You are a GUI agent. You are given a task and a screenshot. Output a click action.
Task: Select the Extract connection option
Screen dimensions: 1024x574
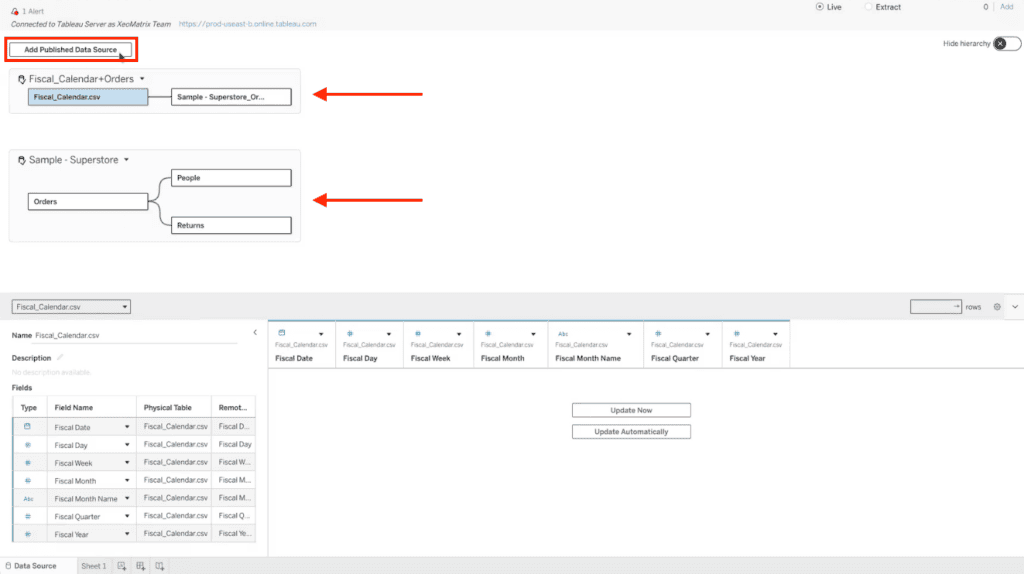click(x=868, y=7)
